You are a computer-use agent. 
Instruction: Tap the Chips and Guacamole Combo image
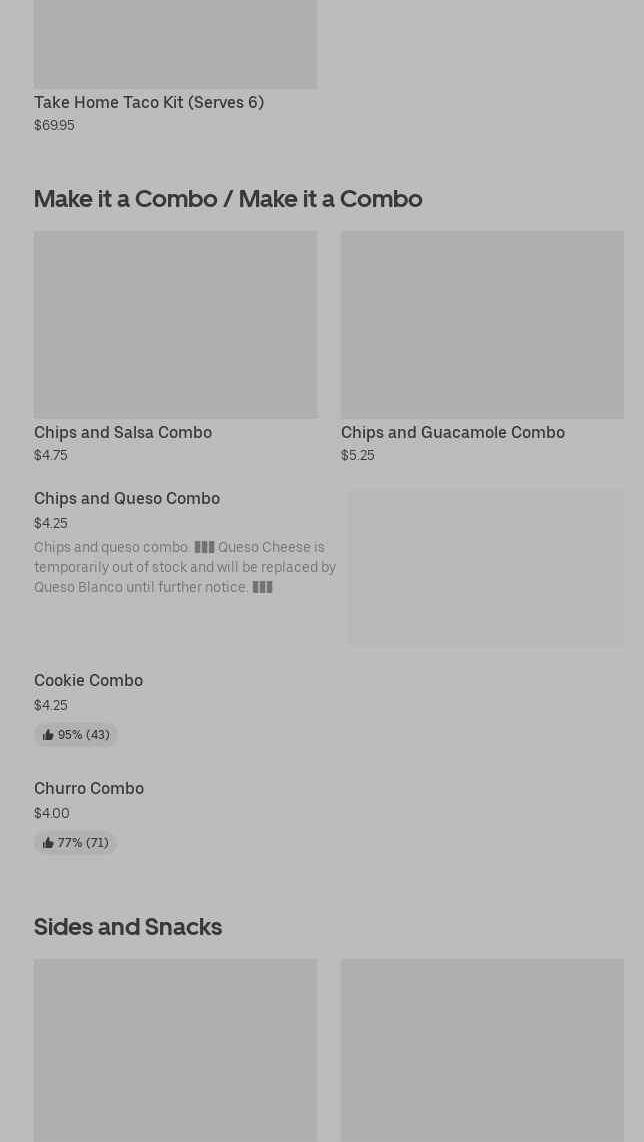[x=482, y=324]
